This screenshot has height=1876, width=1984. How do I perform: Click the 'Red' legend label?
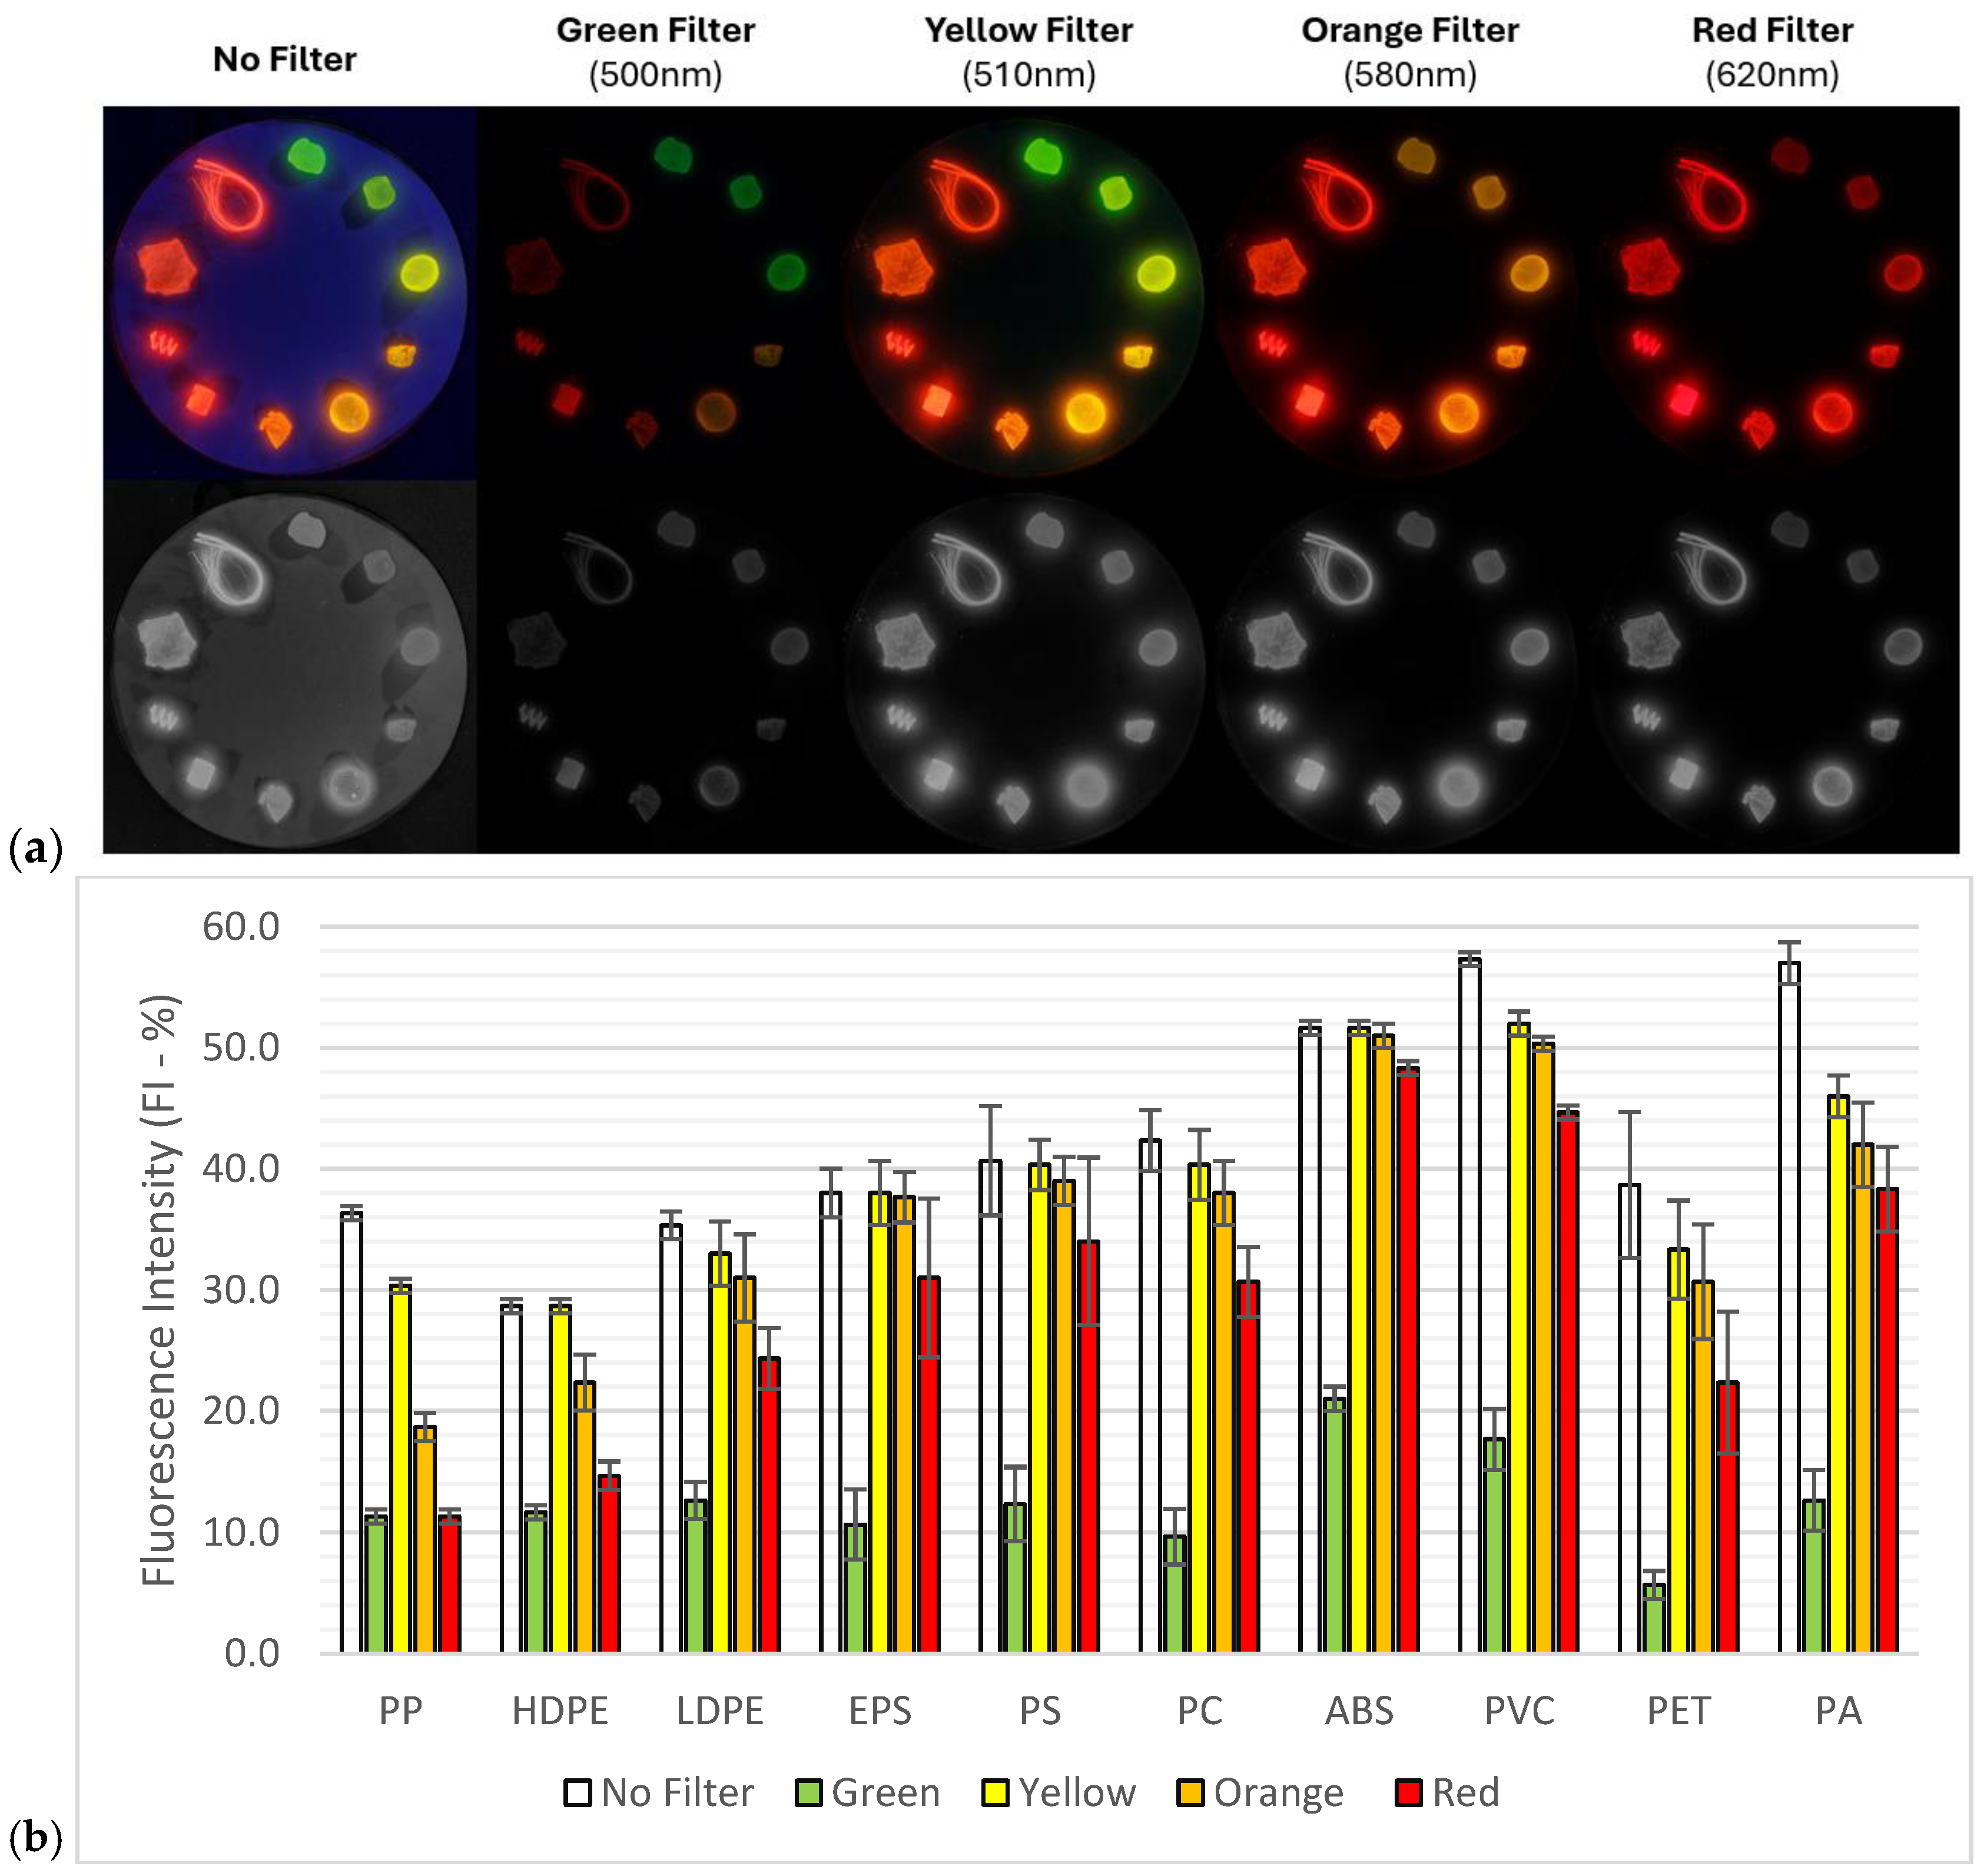[x=1465, y=1792]
